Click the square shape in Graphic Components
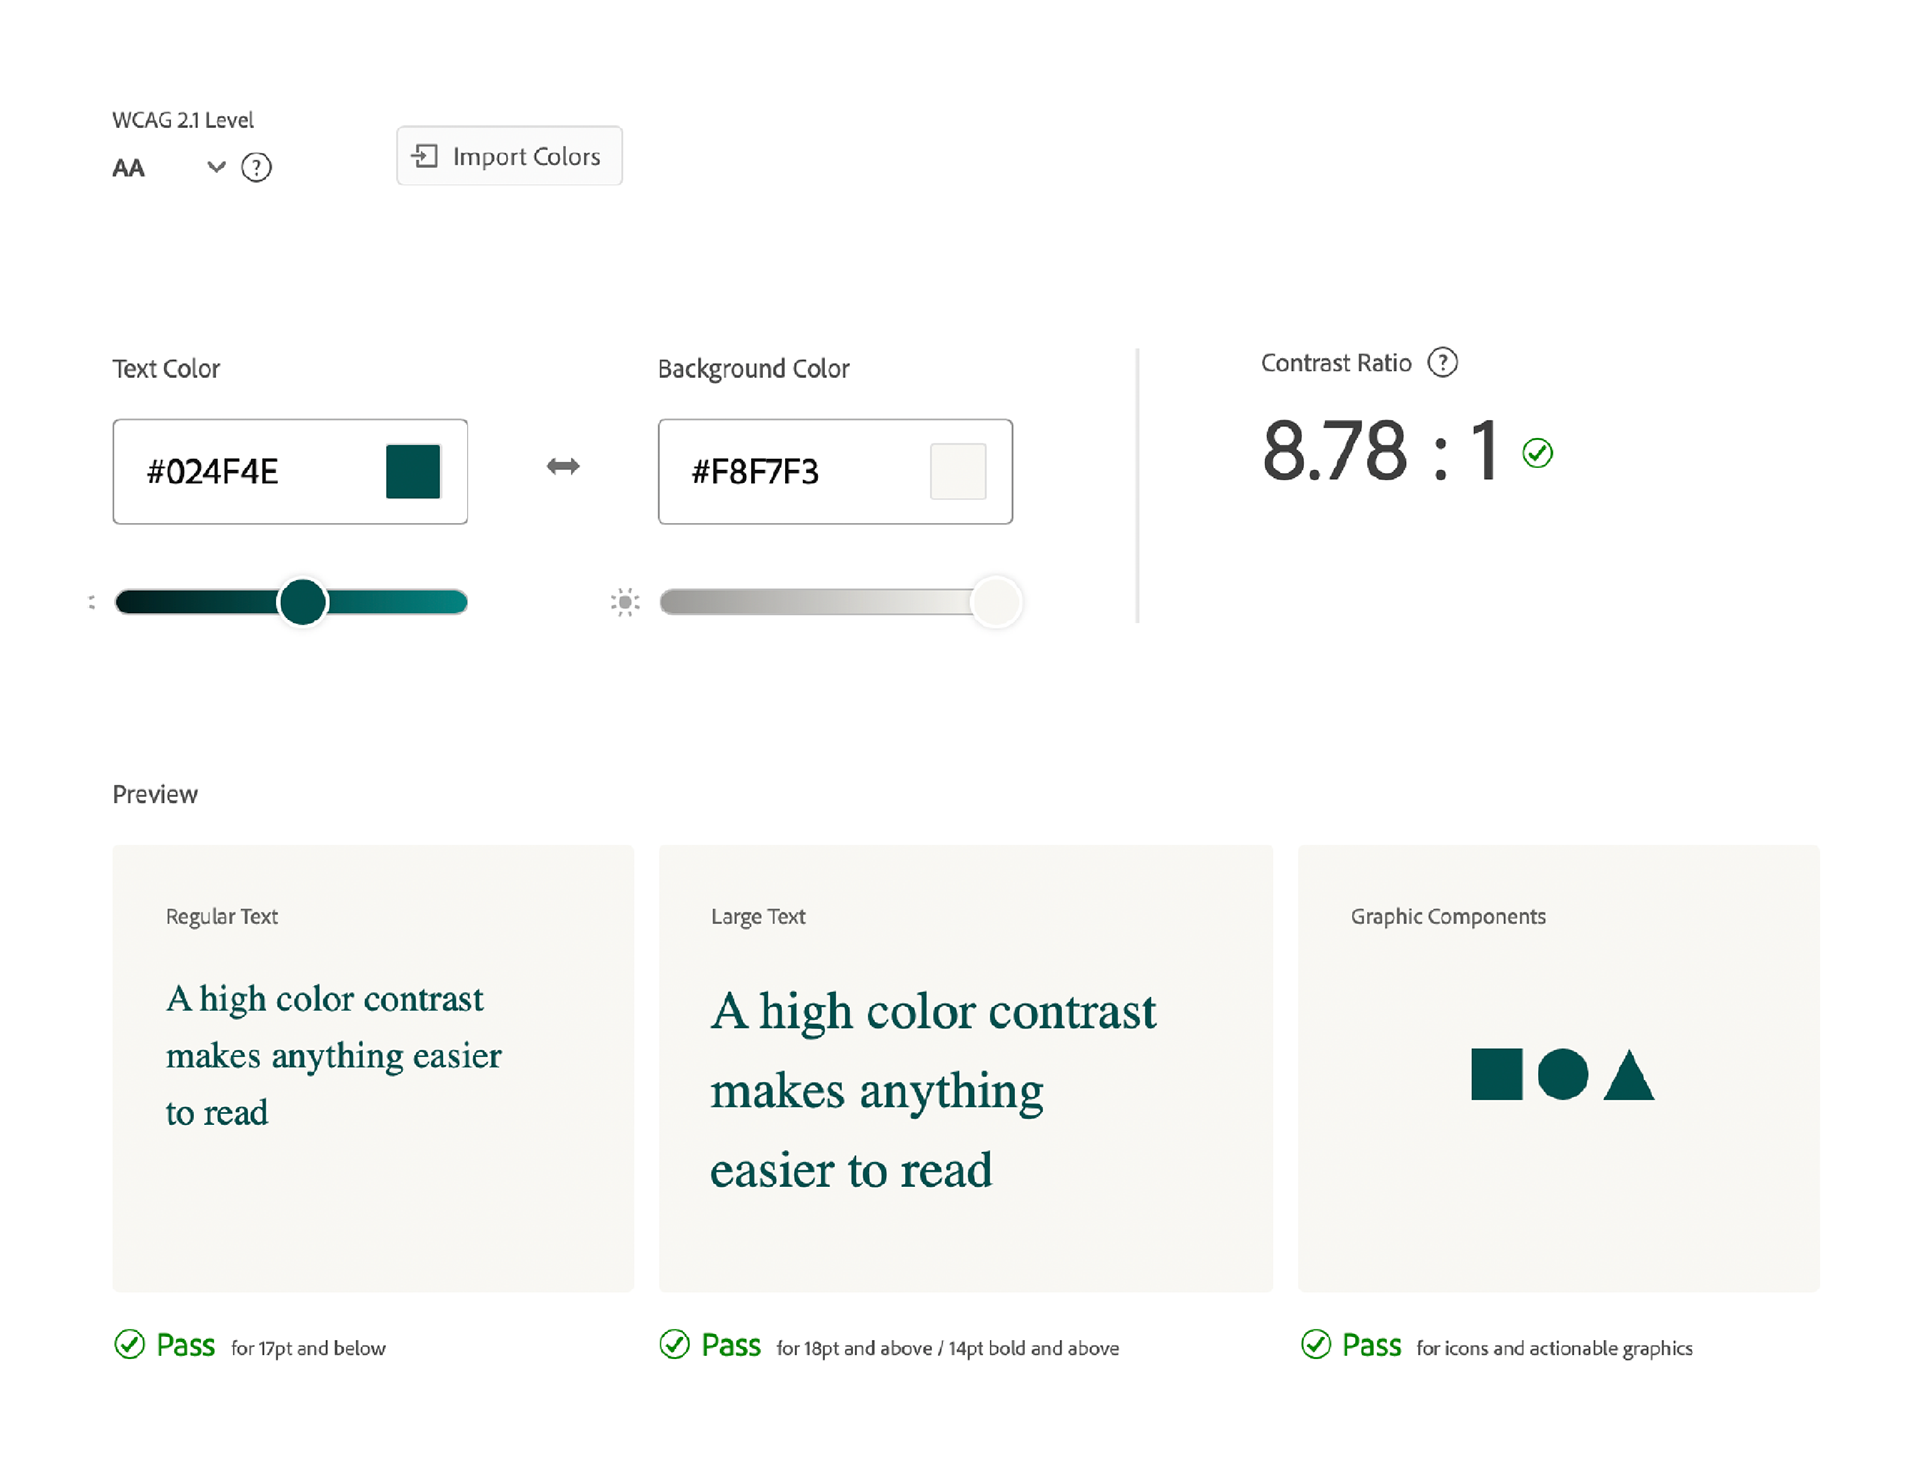The height and width of the screenshot is (1468, 1920). [1496, 1074]
